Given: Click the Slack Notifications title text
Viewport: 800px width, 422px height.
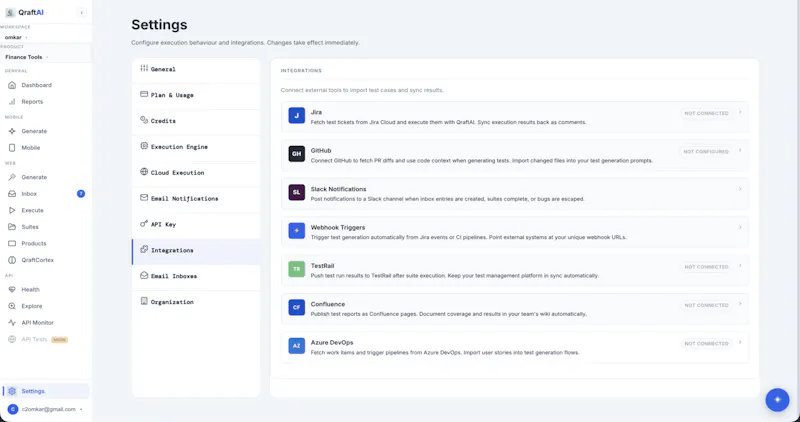Looking at the screenshot, I should (x=338, y=189).
